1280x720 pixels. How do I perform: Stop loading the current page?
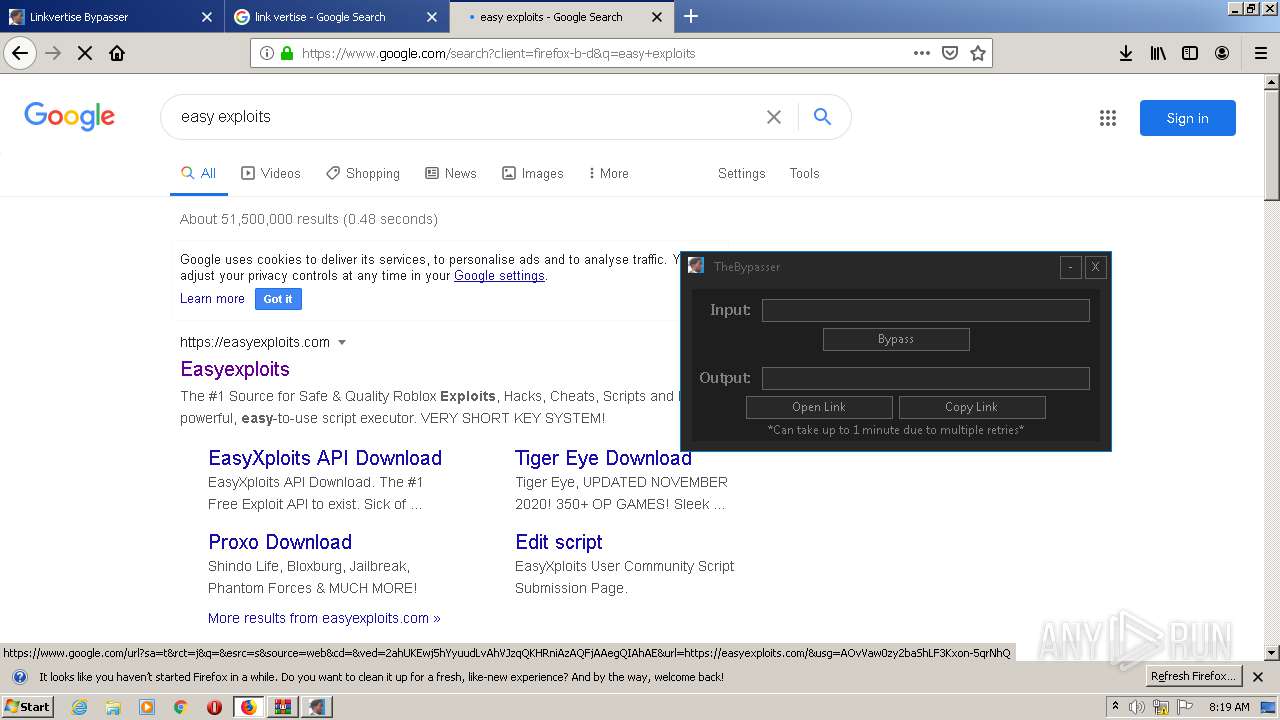(x=85, y=53)
